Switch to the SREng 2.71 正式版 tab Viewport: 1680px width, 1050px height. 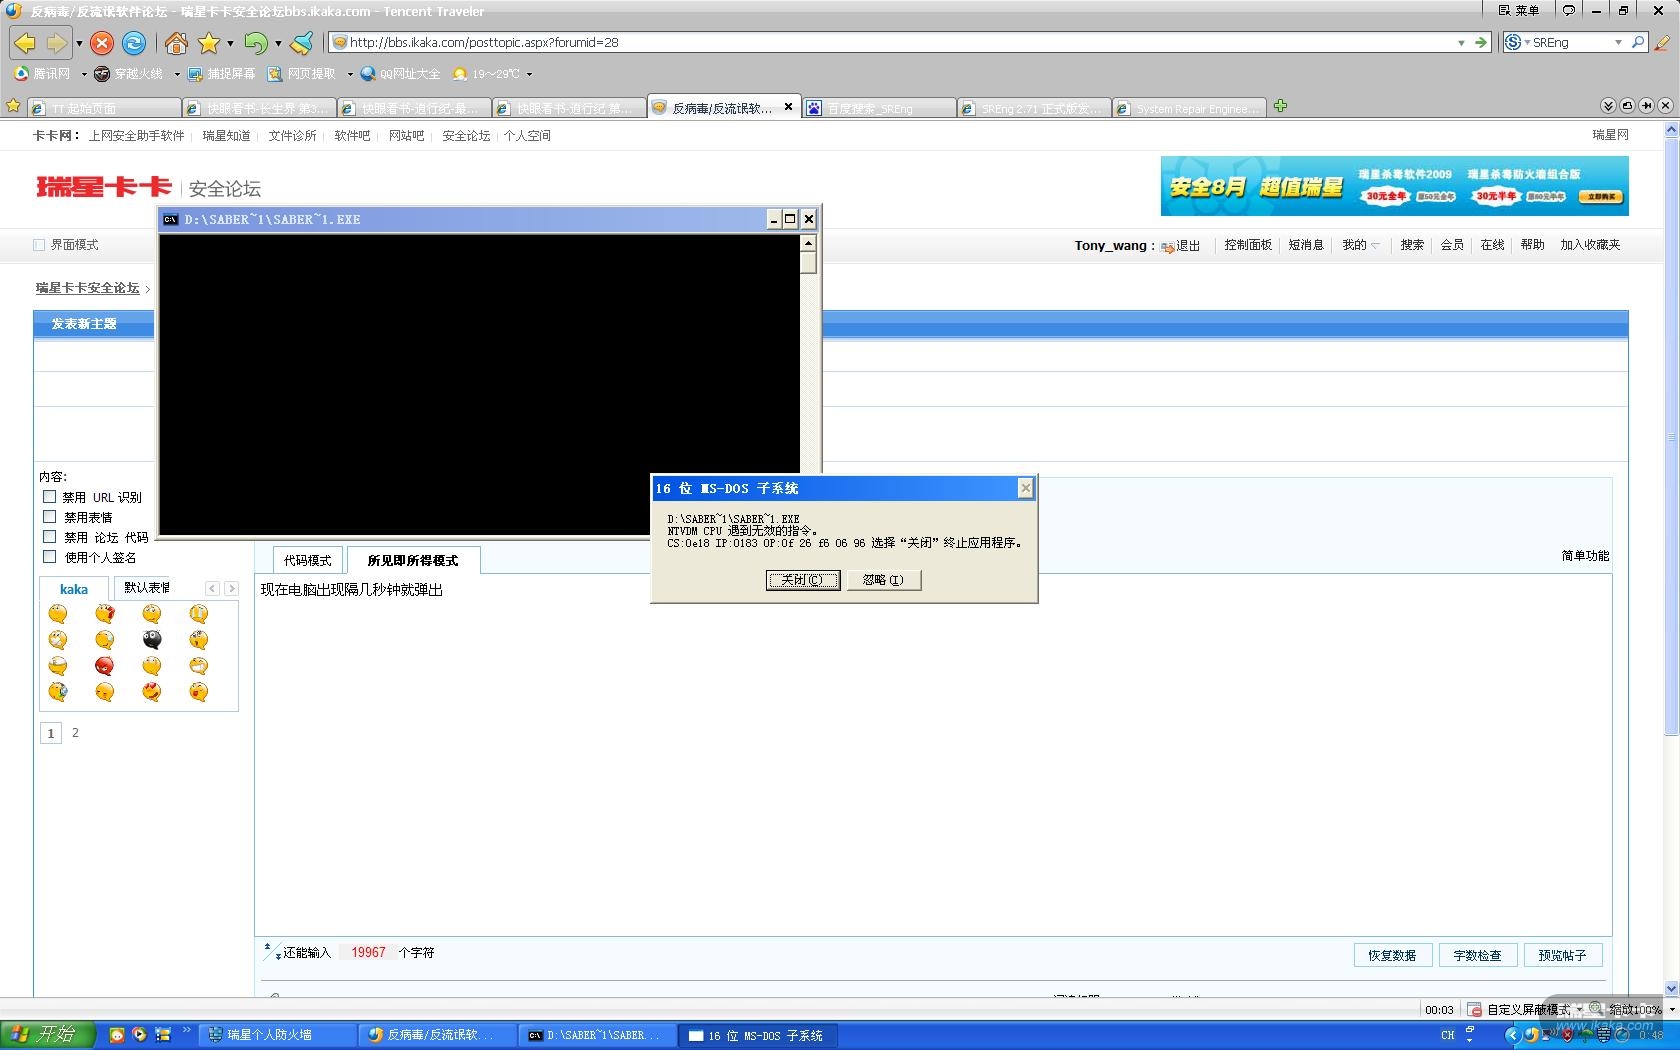1034,108
